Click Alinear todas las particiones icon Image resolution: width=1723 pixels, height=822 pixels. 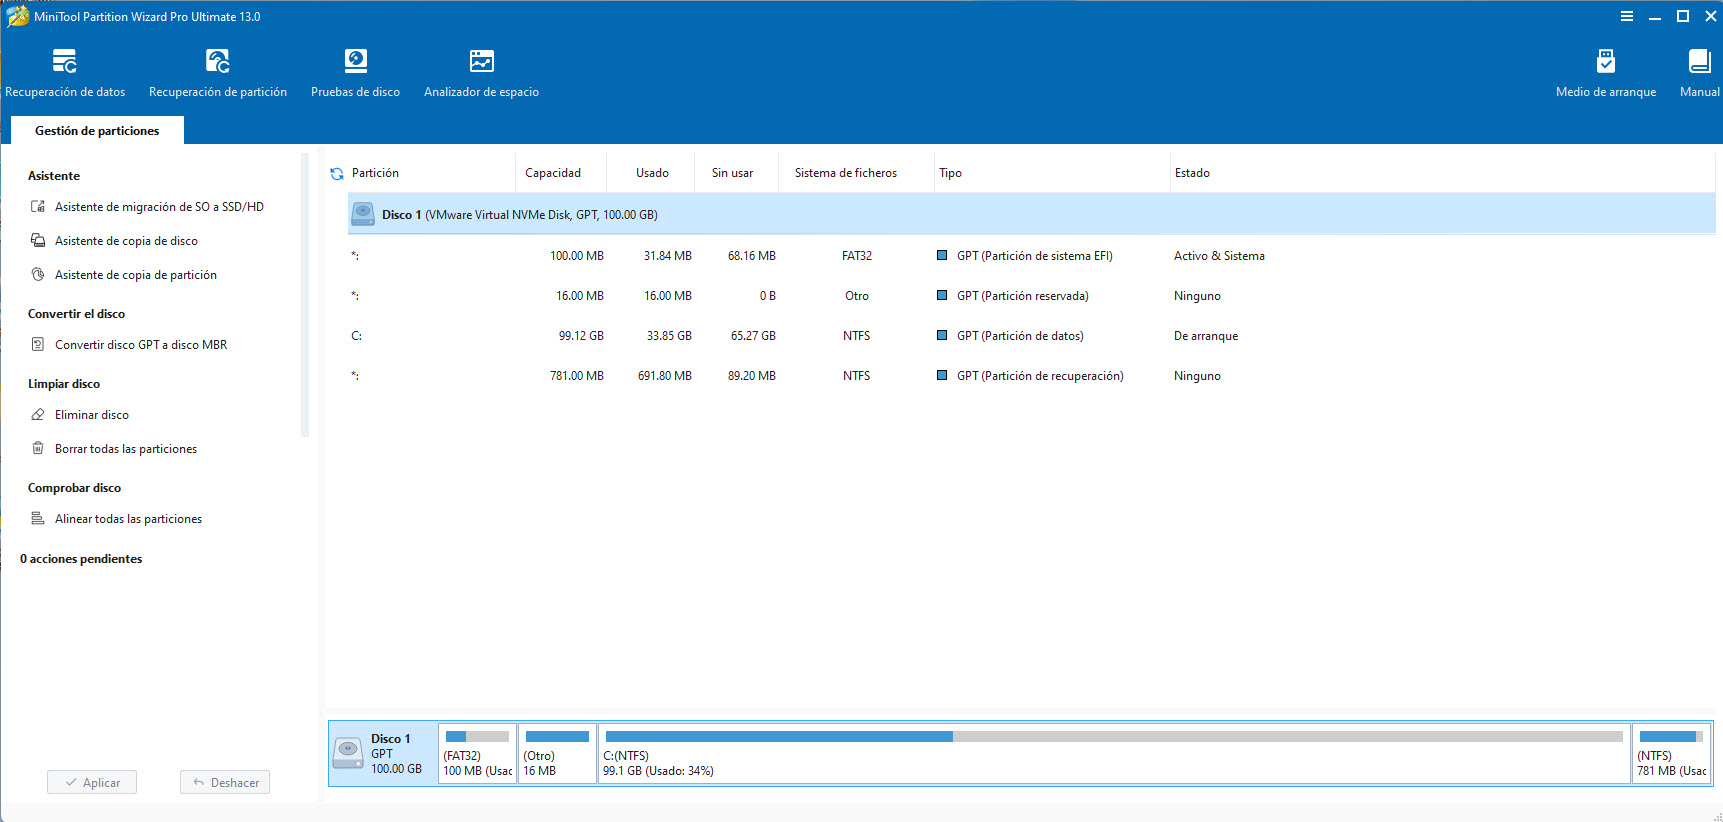38,519
